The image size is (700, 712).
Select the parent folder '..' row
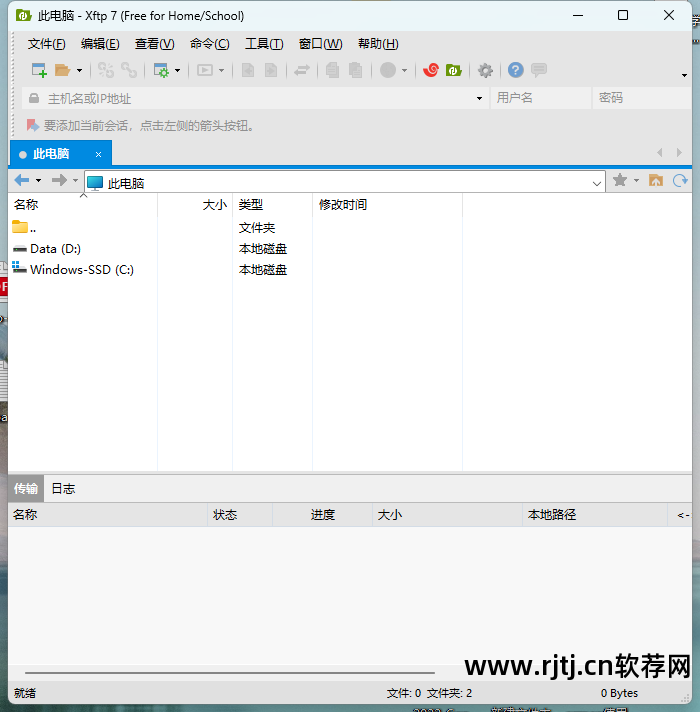235,227
